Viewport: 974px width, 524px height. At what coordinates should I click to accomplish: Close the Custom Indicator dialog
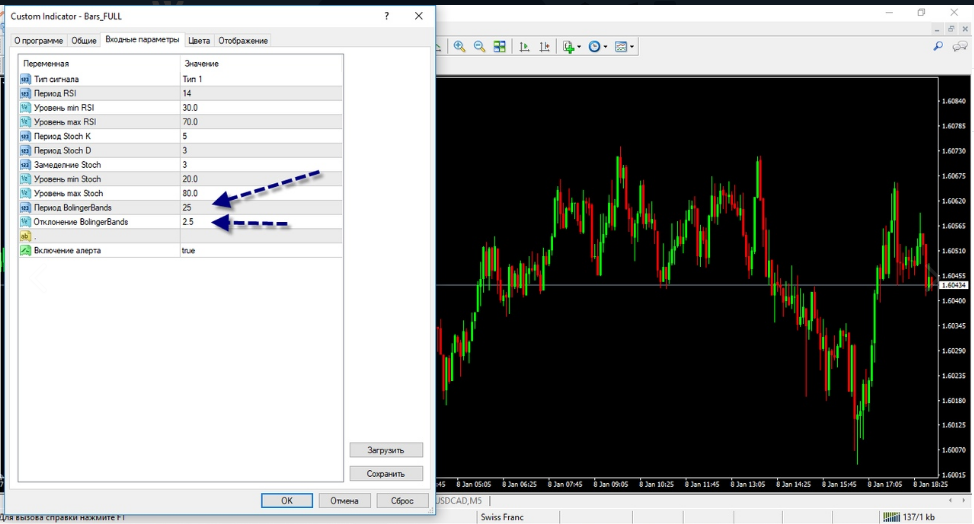[x=419, y=16]
